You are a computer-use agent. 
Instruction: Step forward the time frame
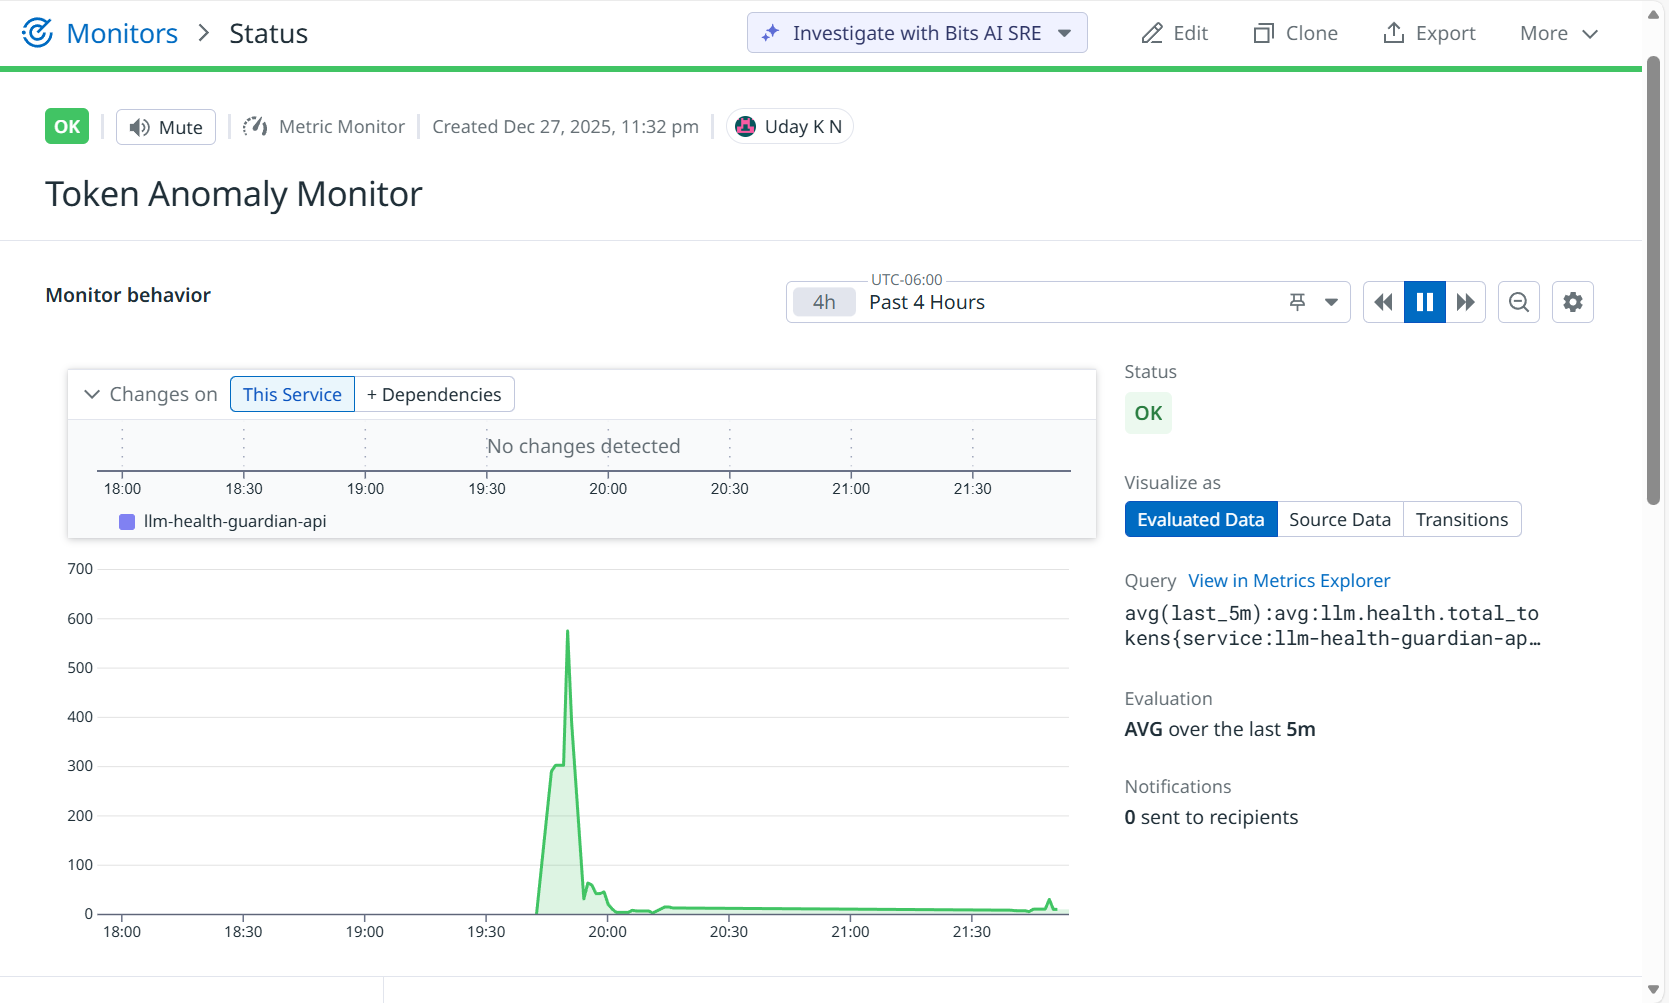(1466, 302)
